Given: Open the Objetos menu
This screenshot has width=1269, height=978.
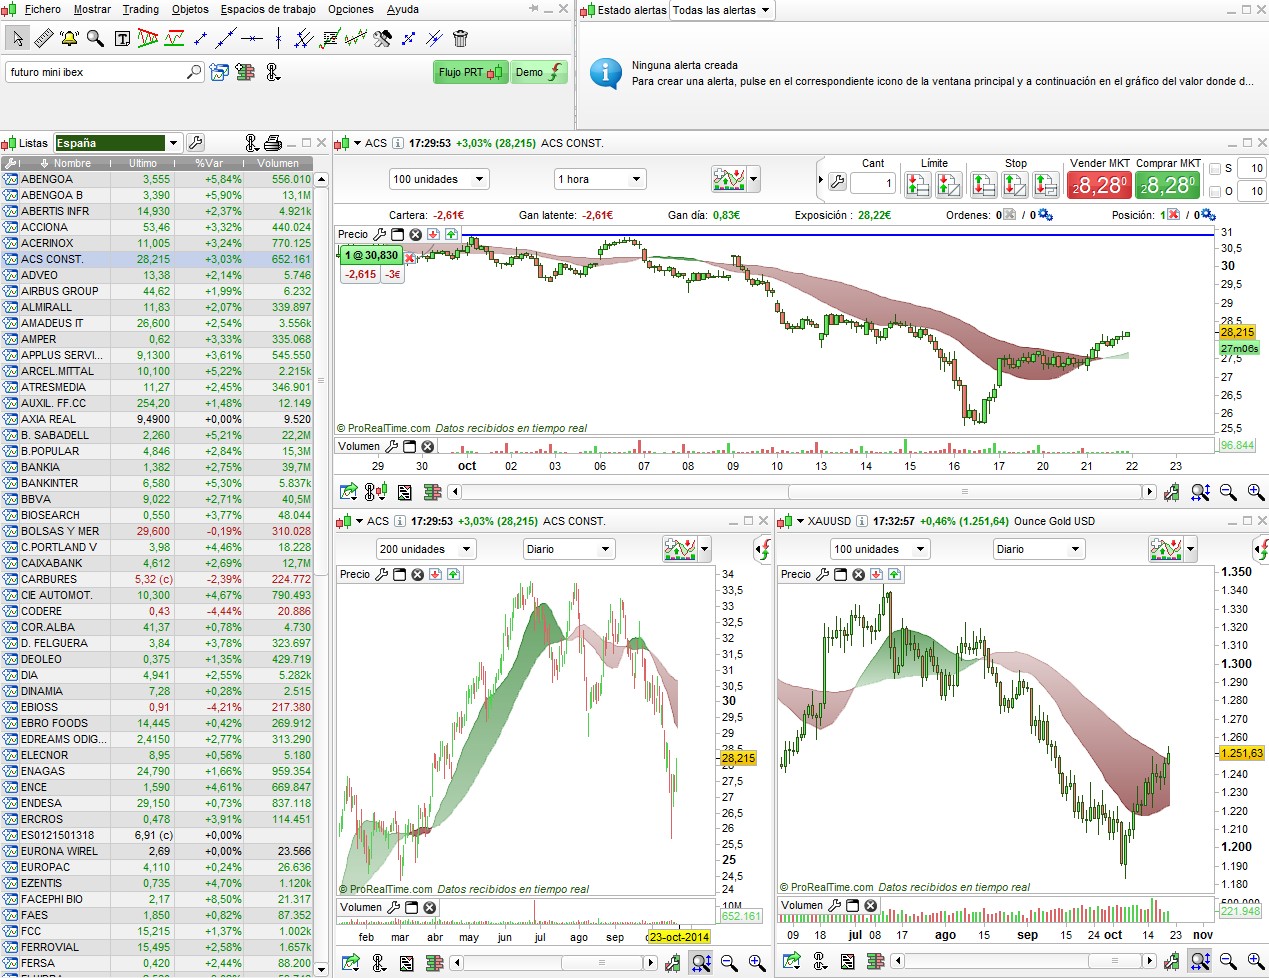Looking at the screenshot, I should coord(190,9).
